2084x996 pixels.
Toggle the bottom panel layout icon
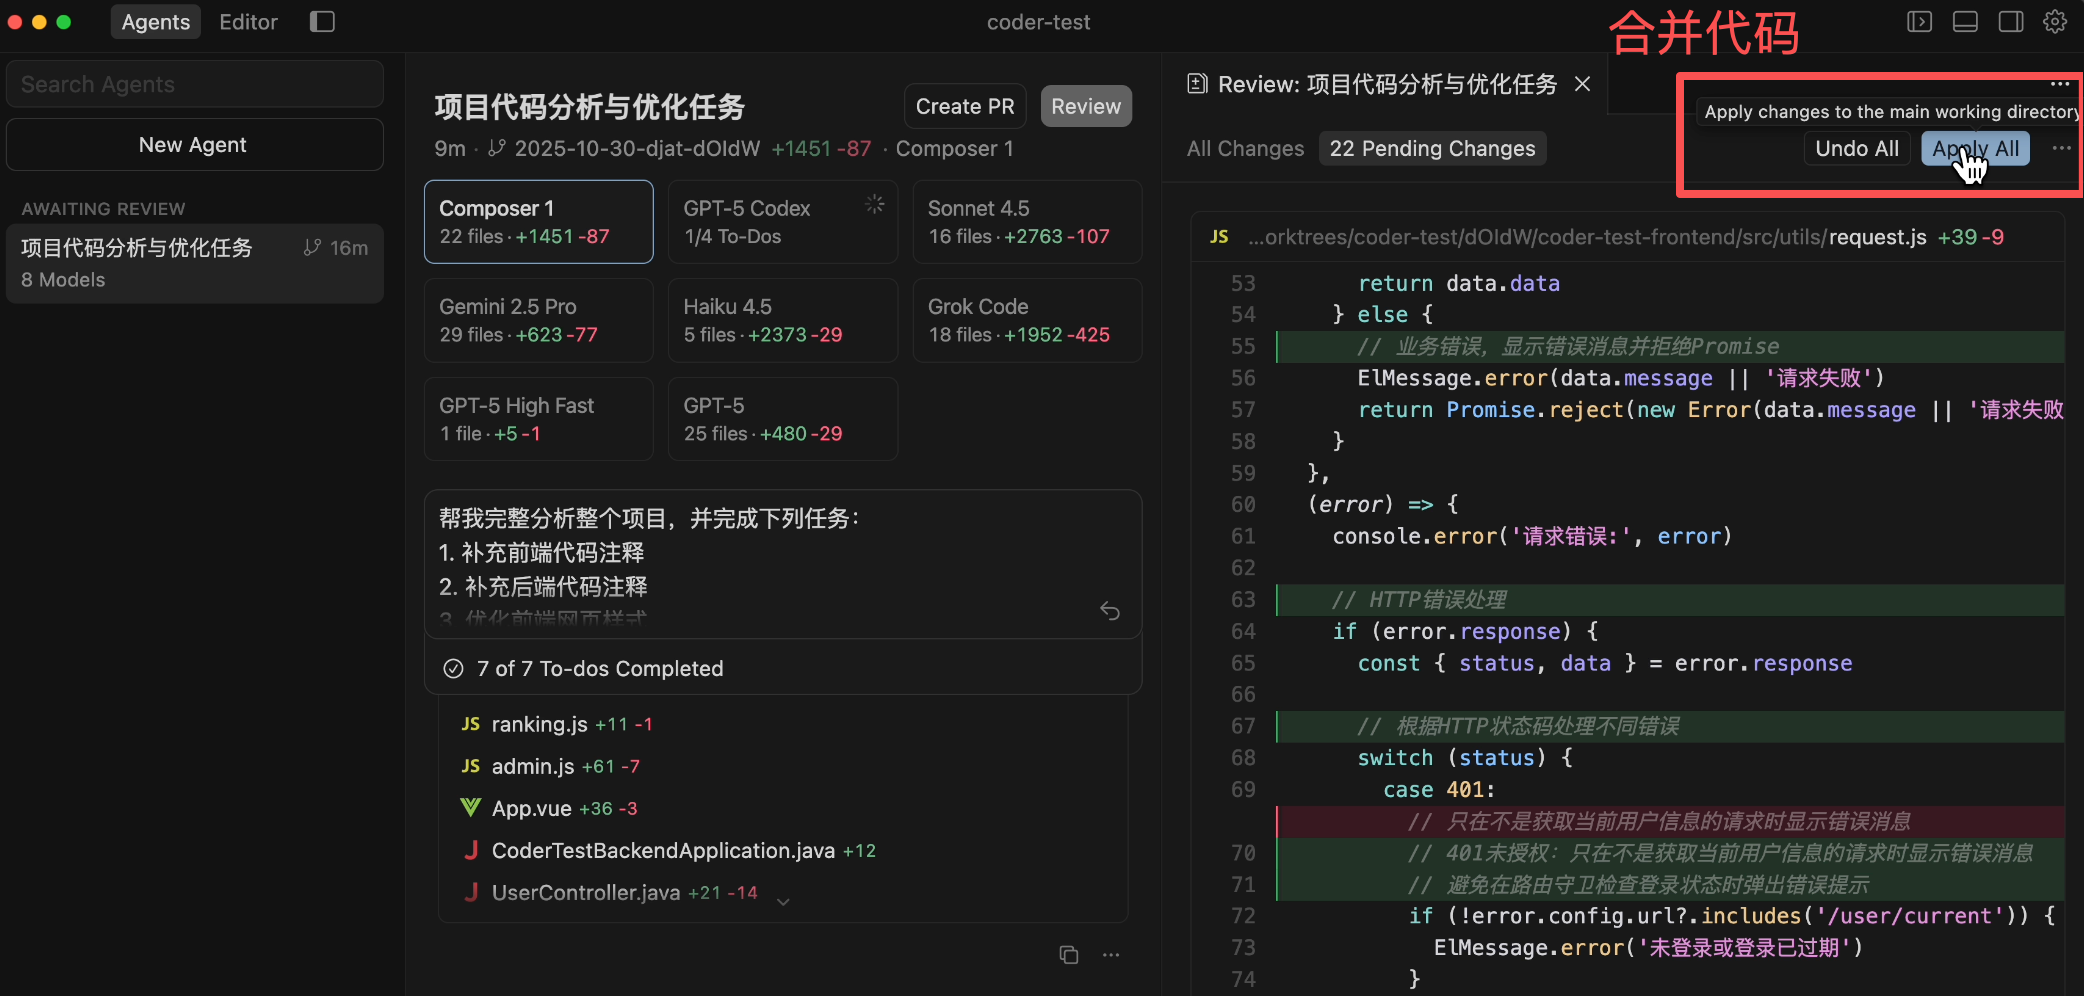coord(1965,22)
